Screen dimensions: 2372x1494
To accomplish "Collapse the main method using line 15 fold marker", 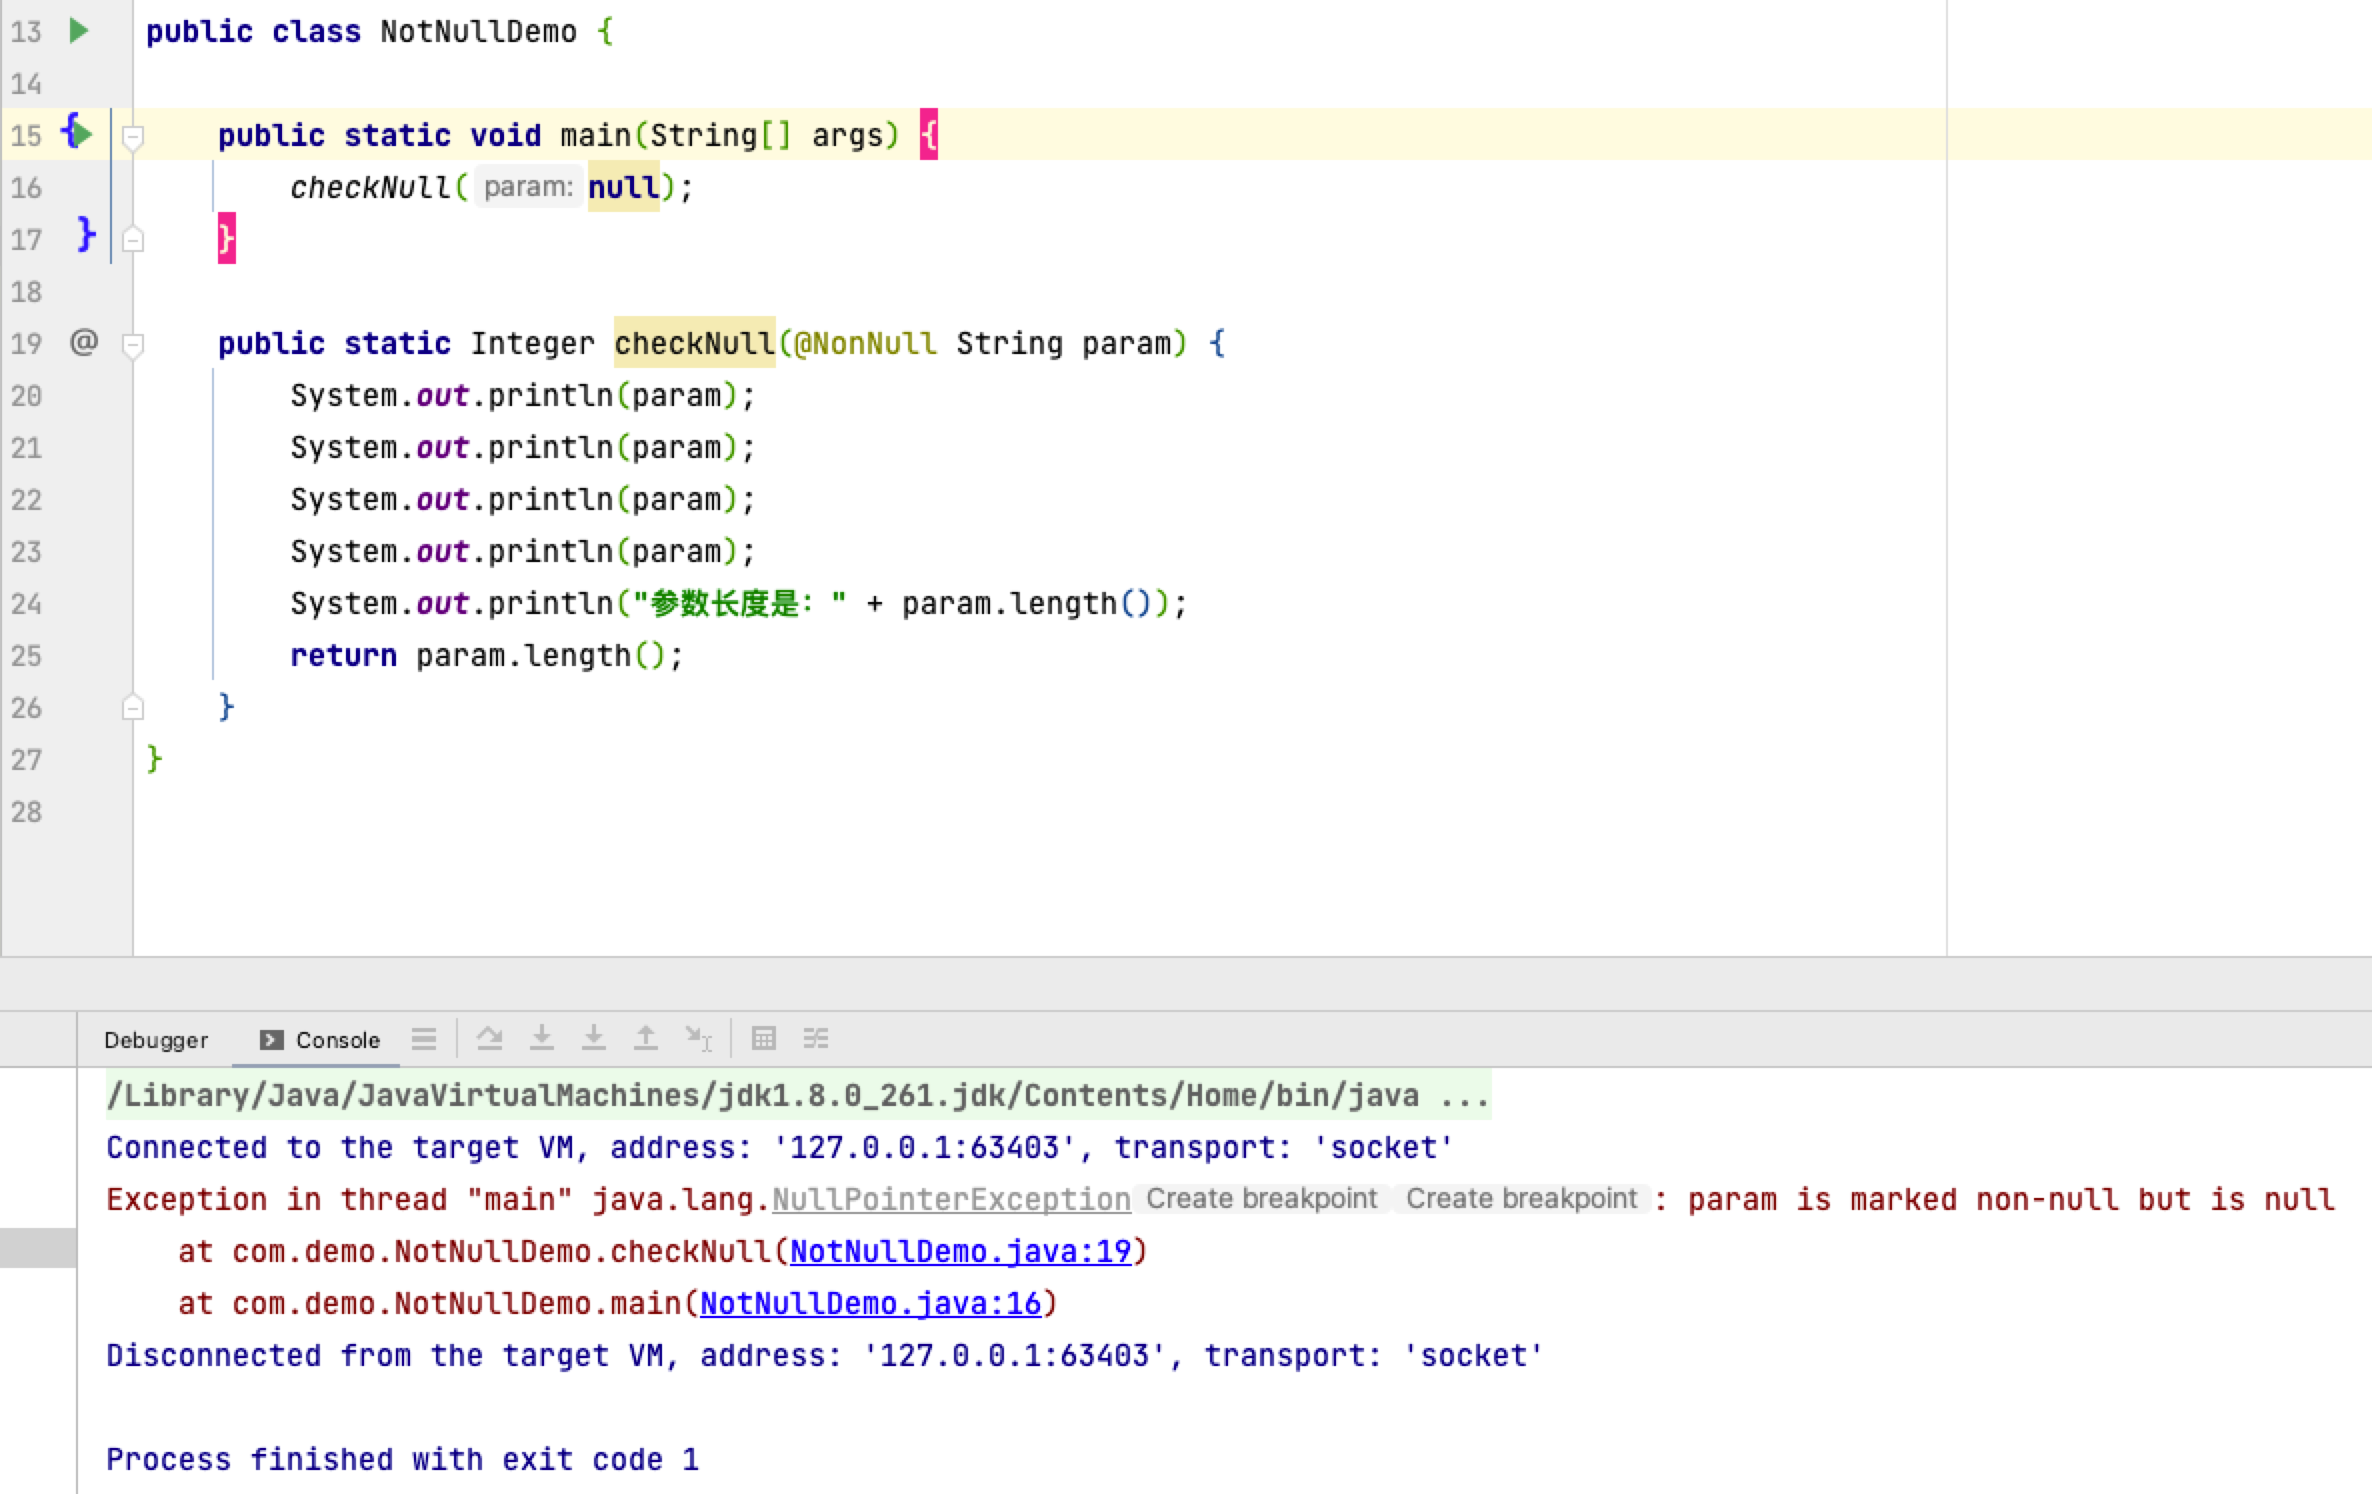I will click(x=132, y=136).
